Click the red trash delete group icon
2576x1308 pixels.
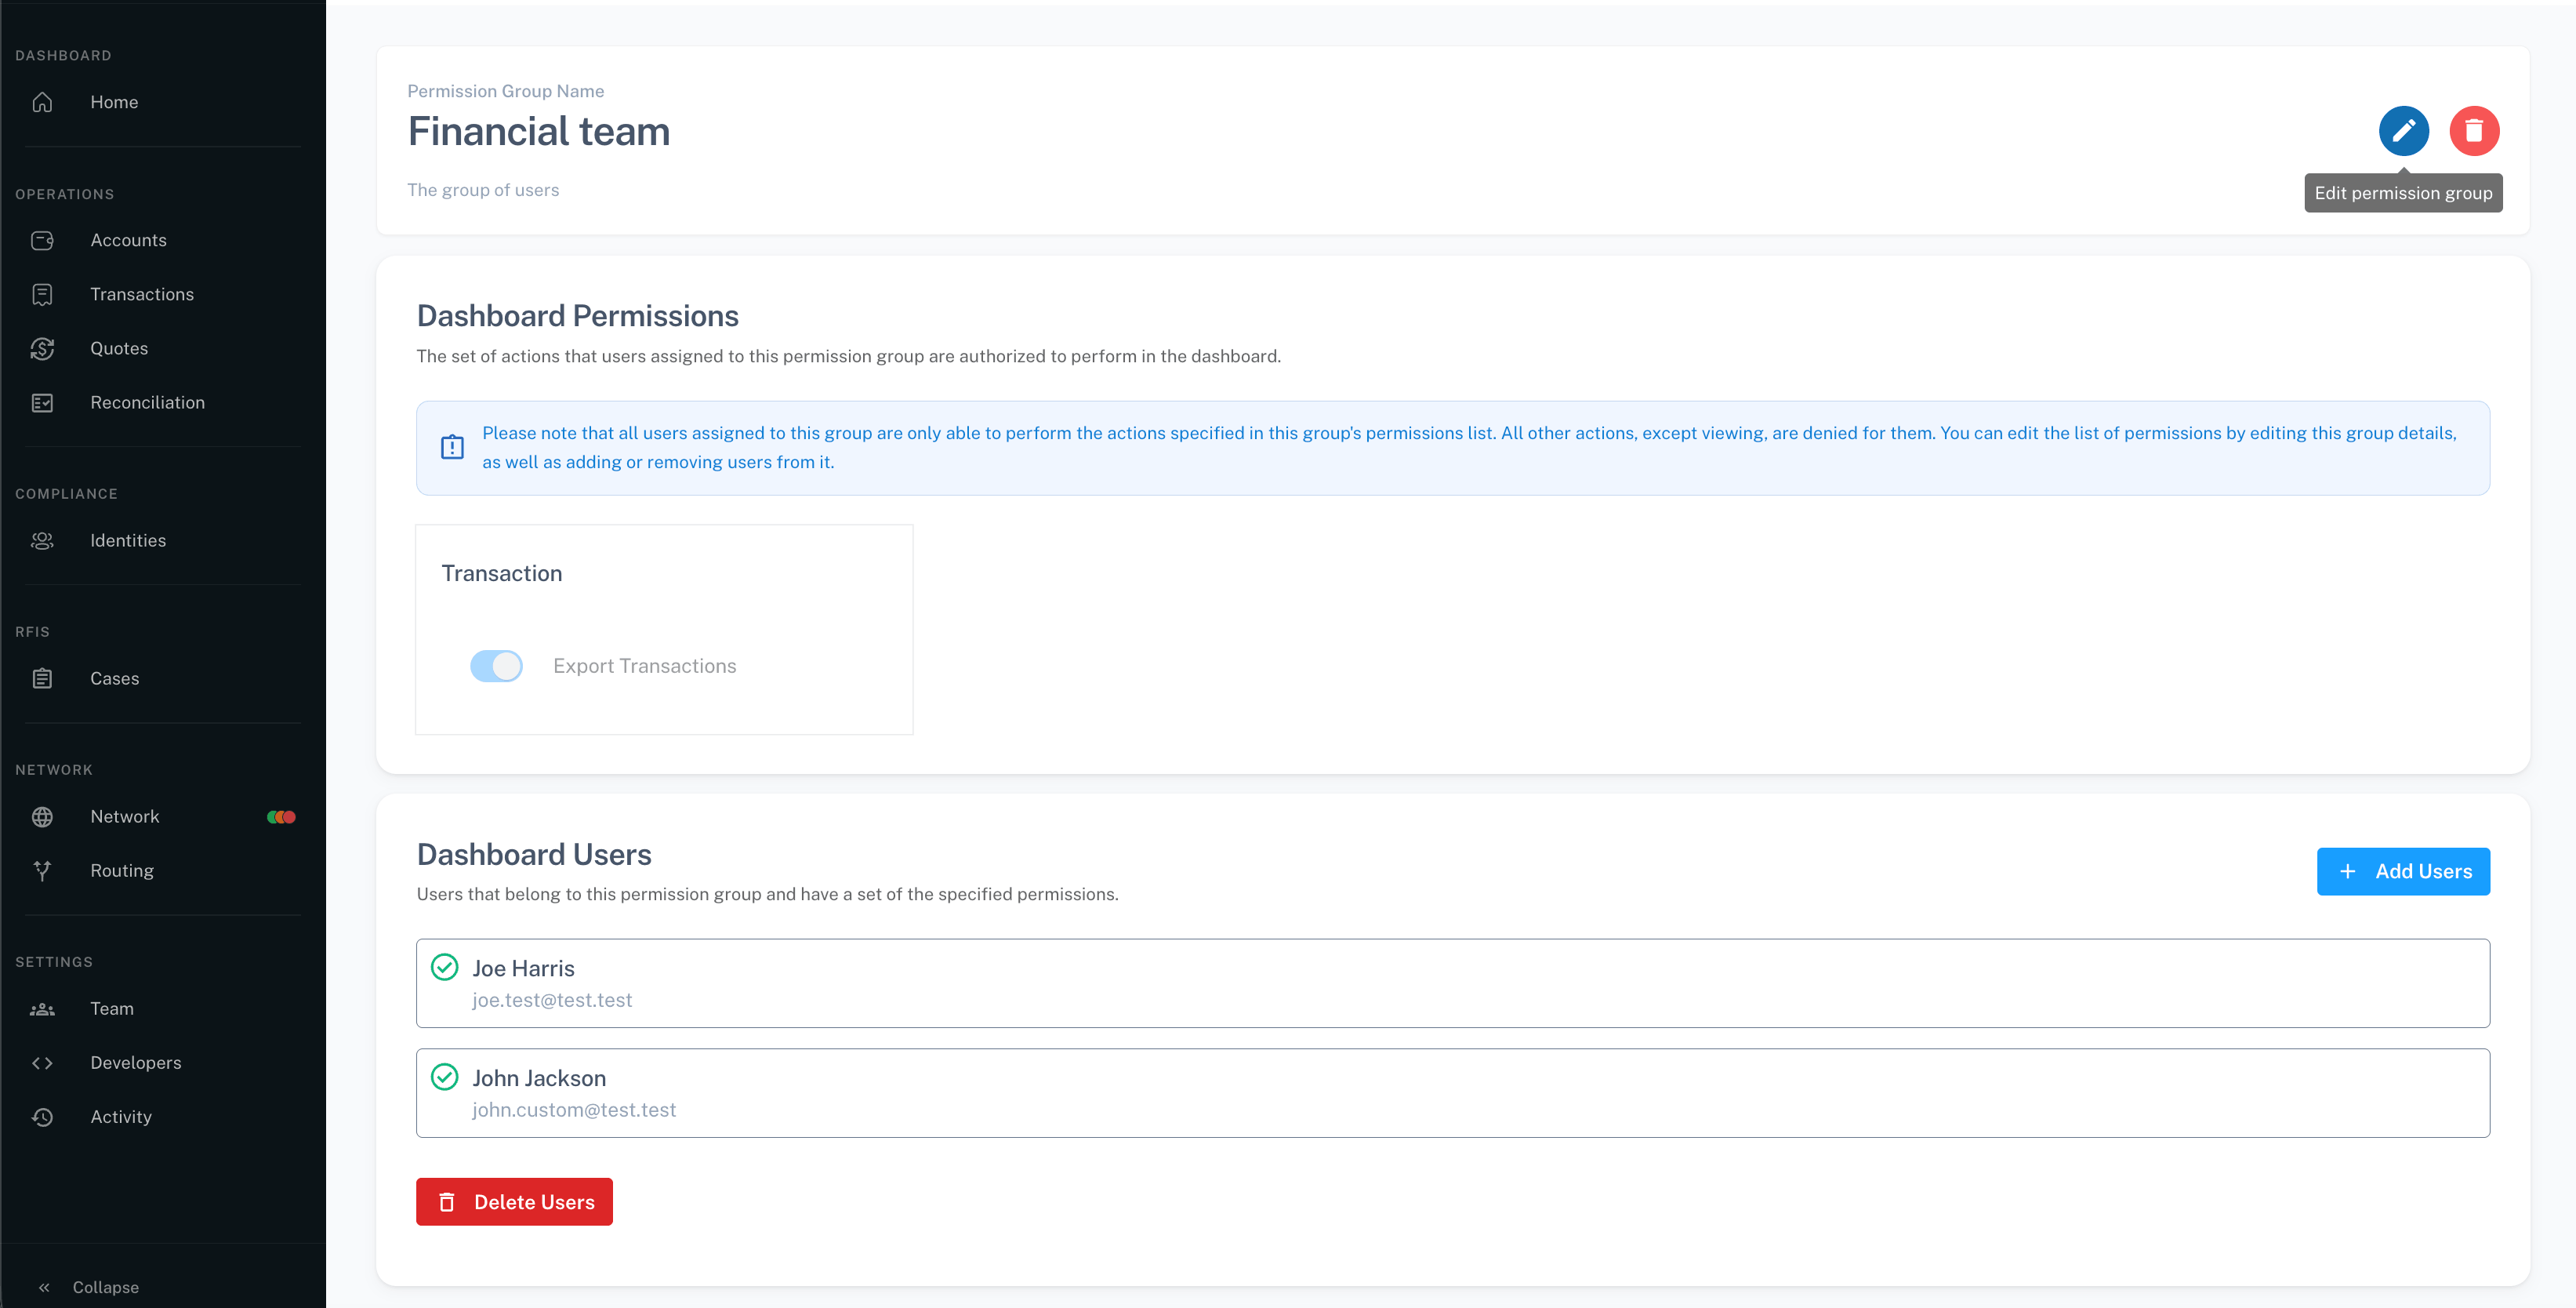coord(2474,130)
